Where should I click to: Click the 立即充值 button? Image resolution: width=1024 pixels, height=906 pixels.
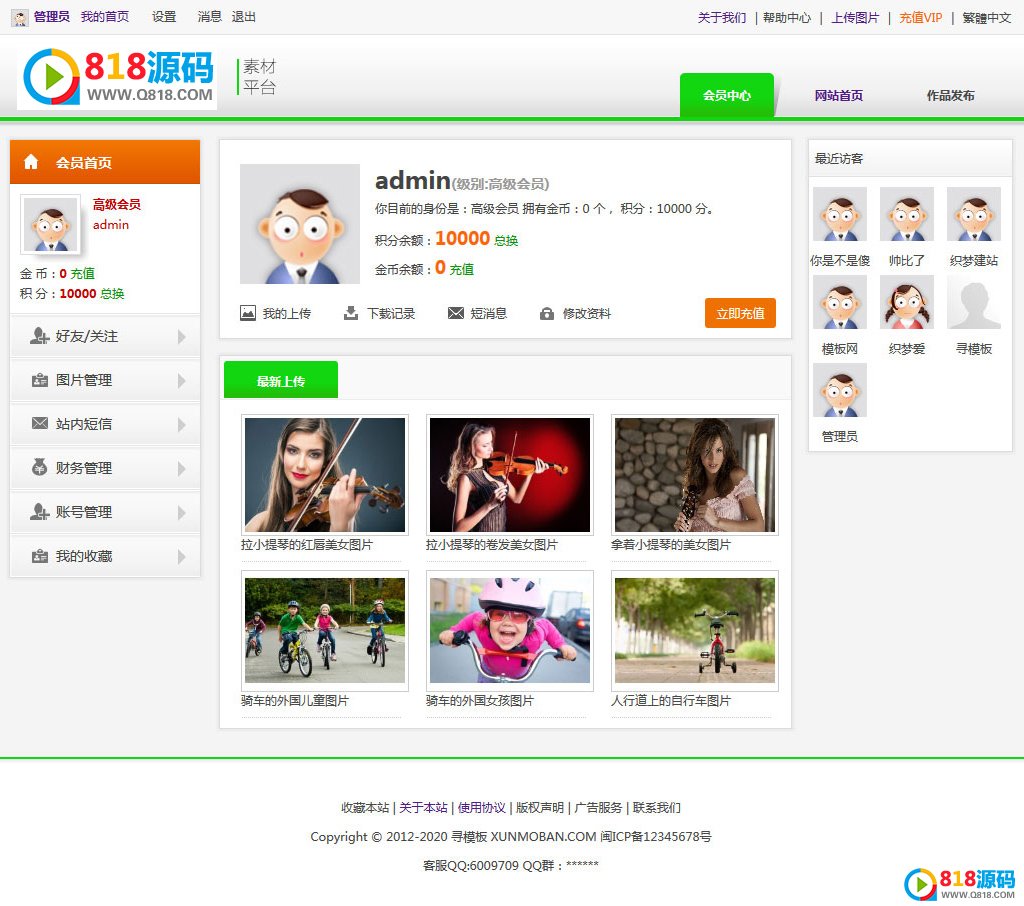point(740,313)
